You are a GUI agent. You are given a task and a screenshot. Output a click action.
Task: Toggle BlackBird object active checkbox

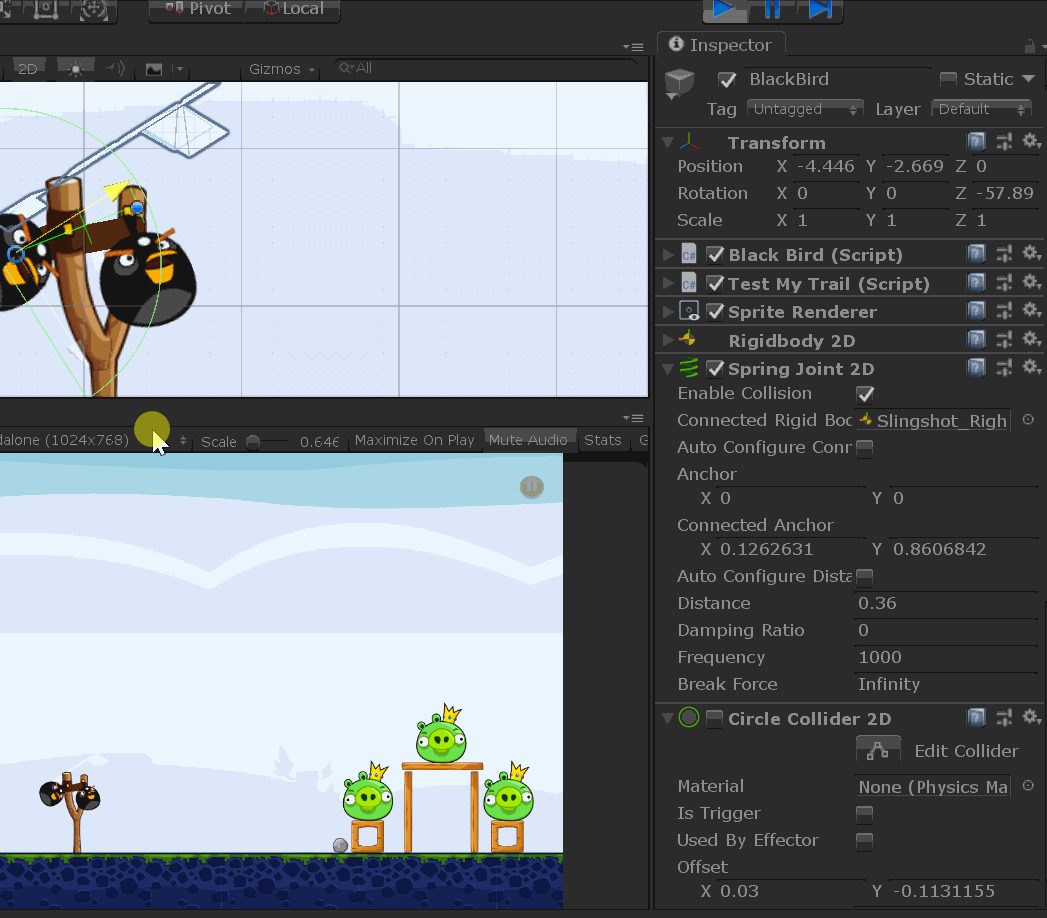pyautogui.click(x=726, y=79)
